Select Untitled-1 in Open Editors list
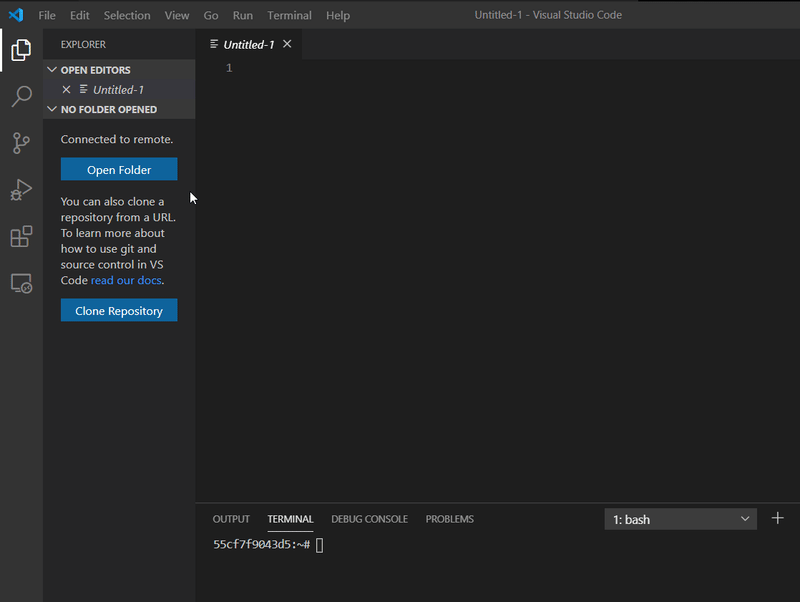Viewport: 800px width, 602px height. click(118, 90)
